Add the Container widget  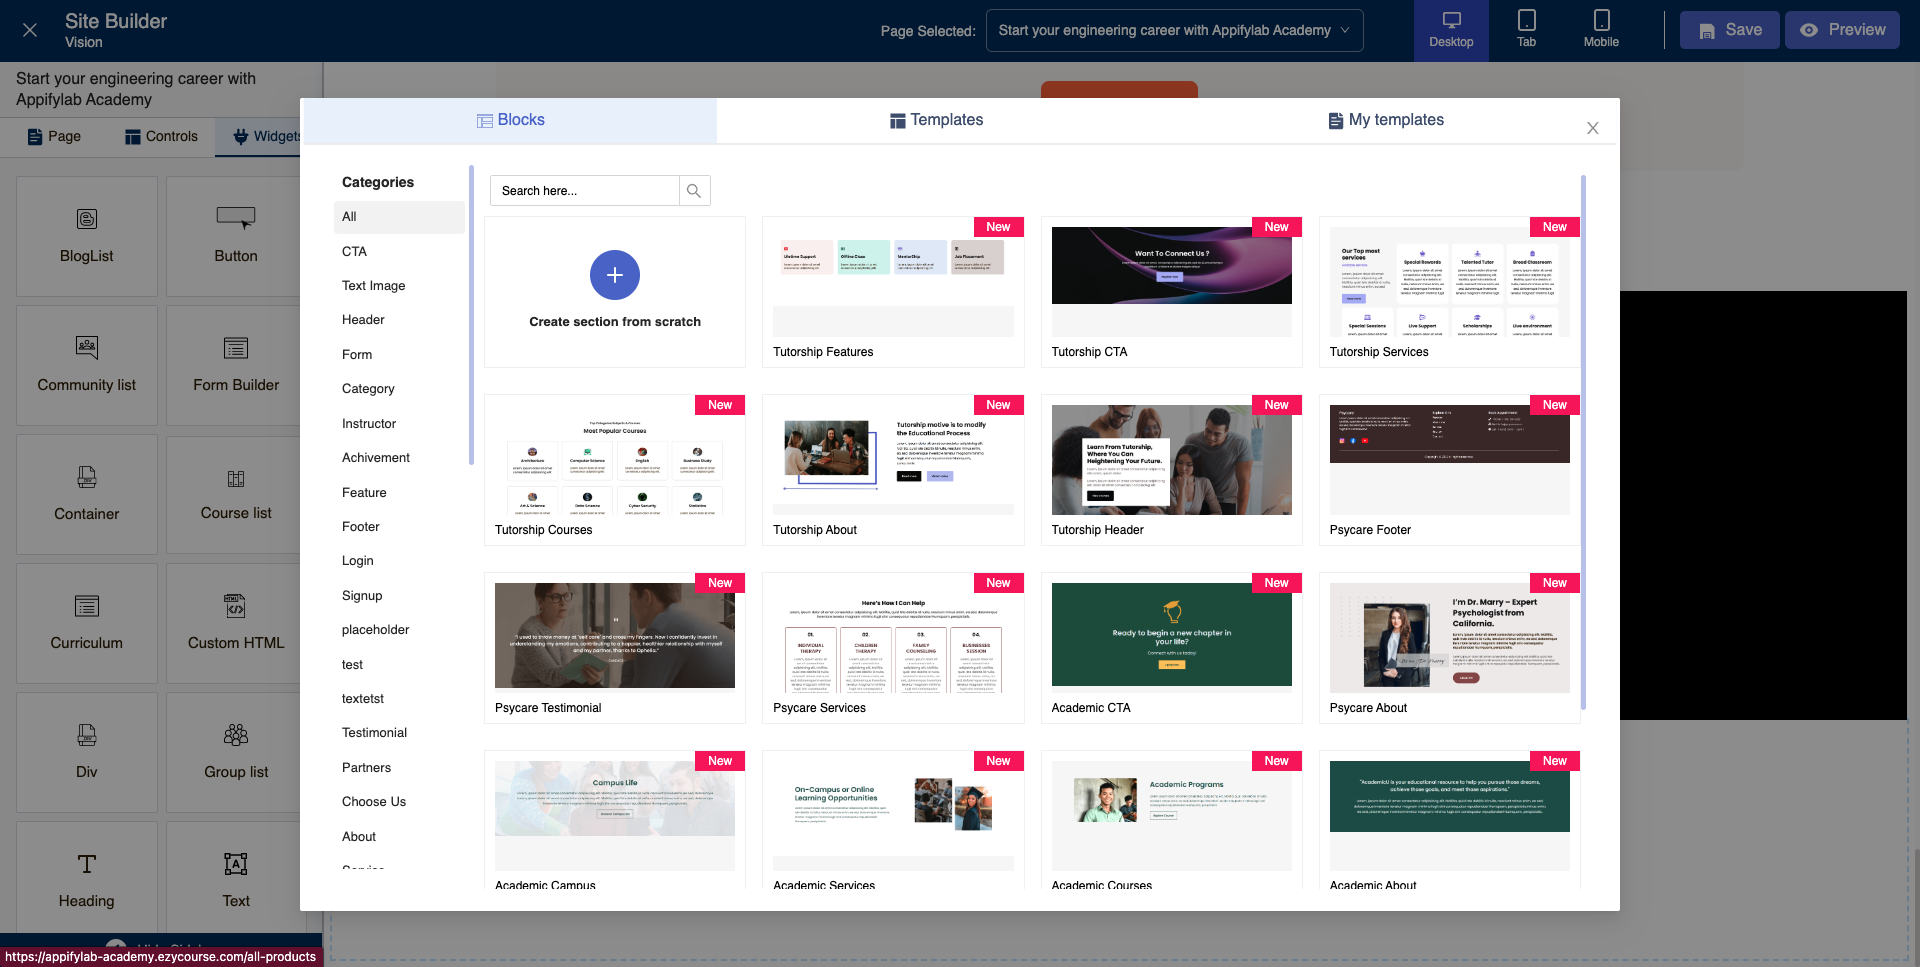click(87, 494)
